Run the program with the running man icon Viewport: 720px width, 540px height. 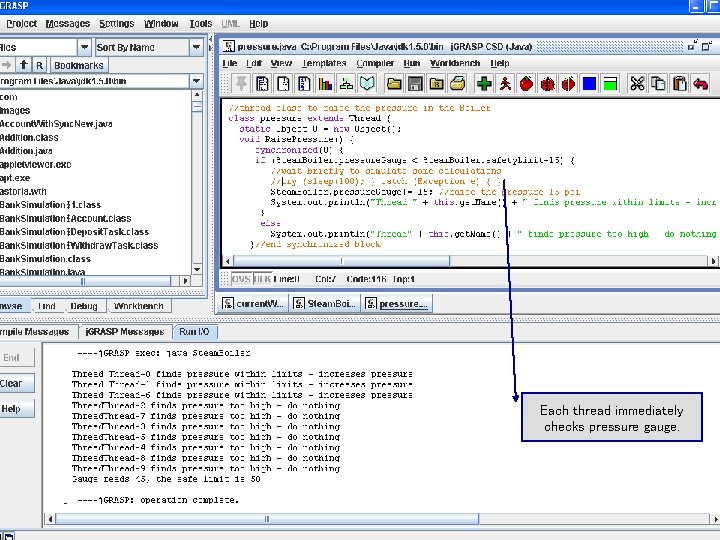point(506,84)
